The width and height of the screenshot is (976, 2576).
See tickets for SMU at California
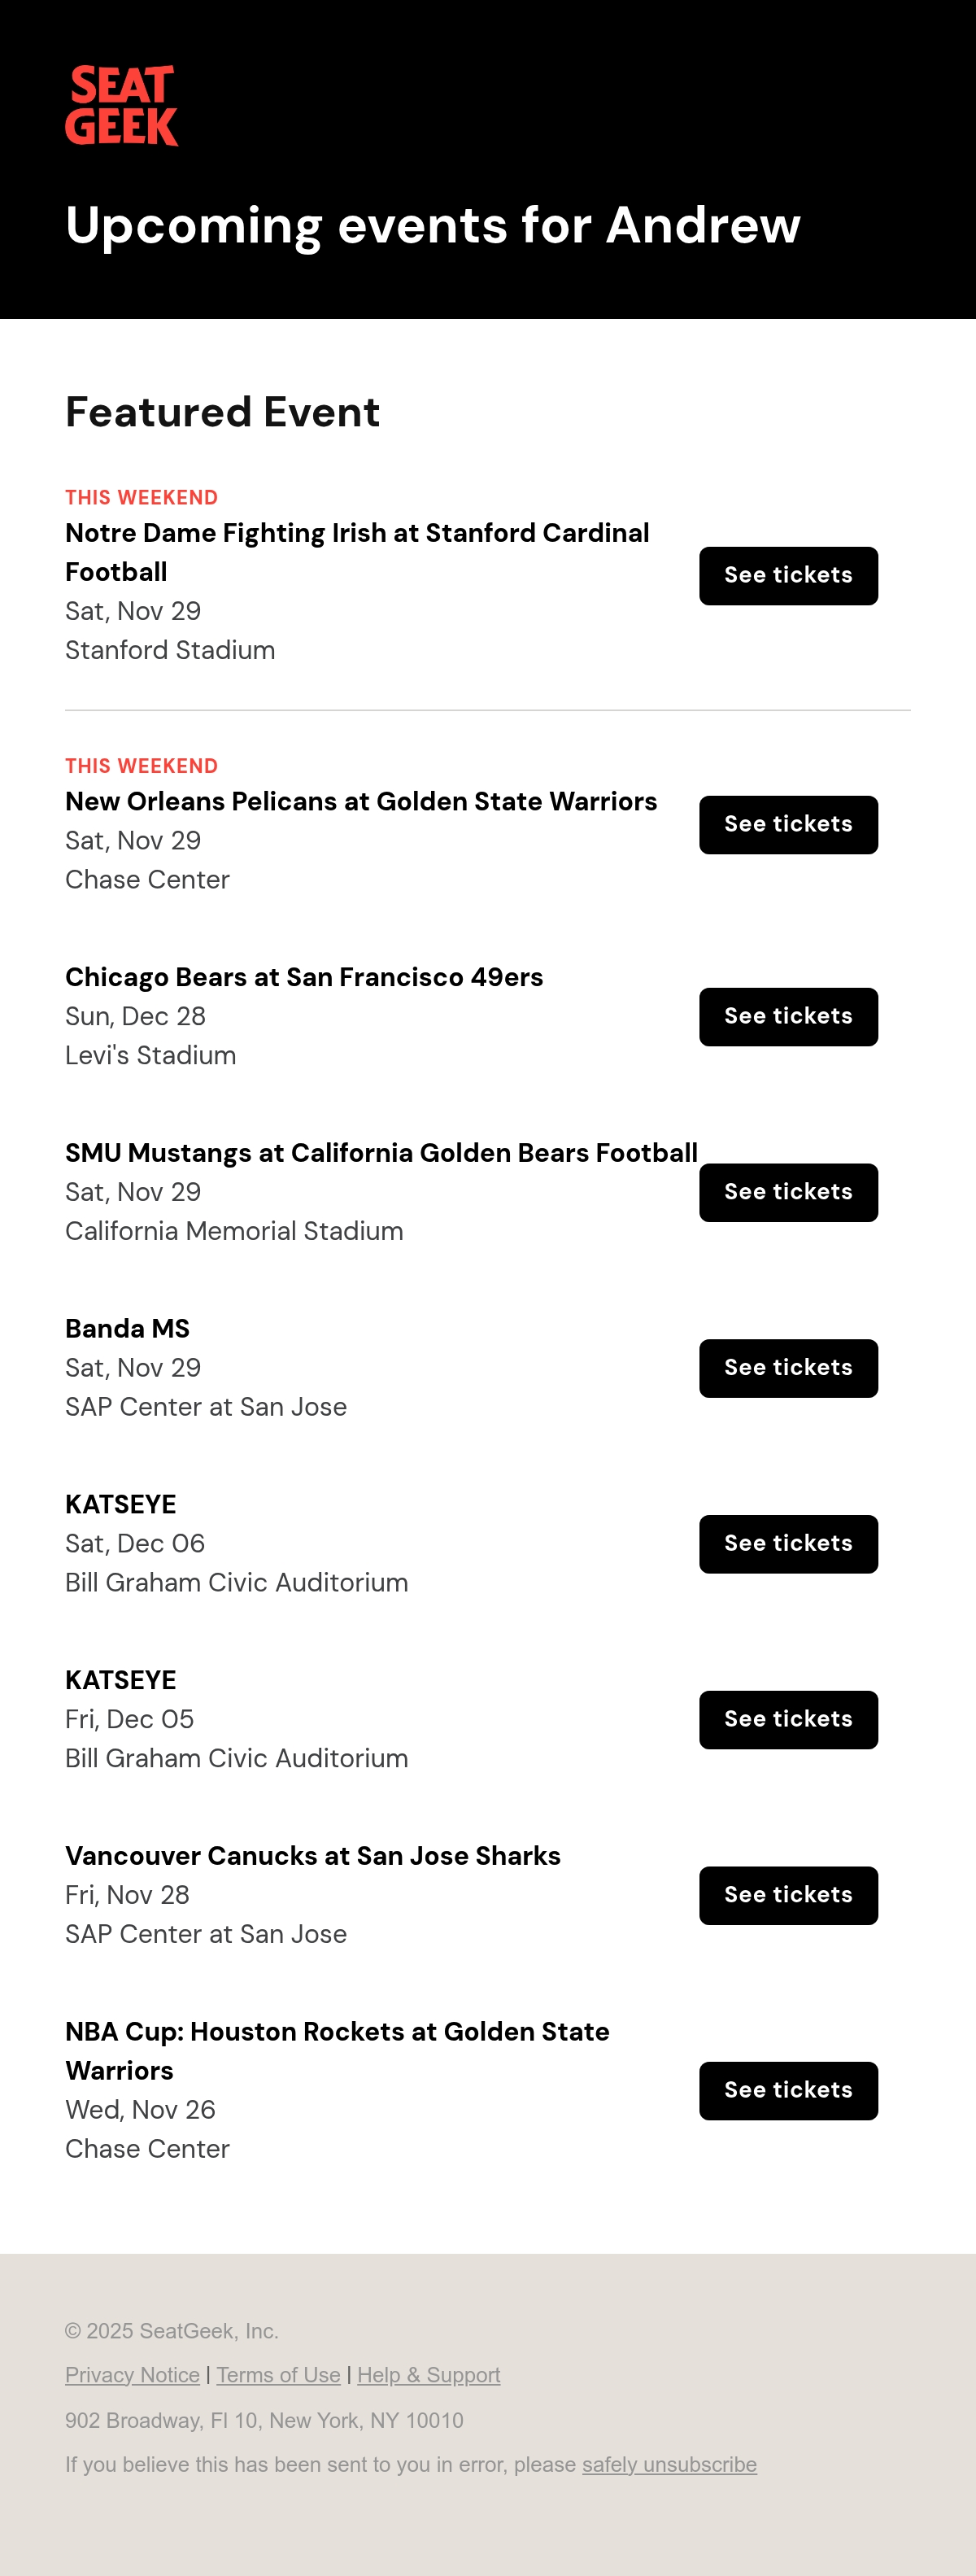(x=788, y=1193)
